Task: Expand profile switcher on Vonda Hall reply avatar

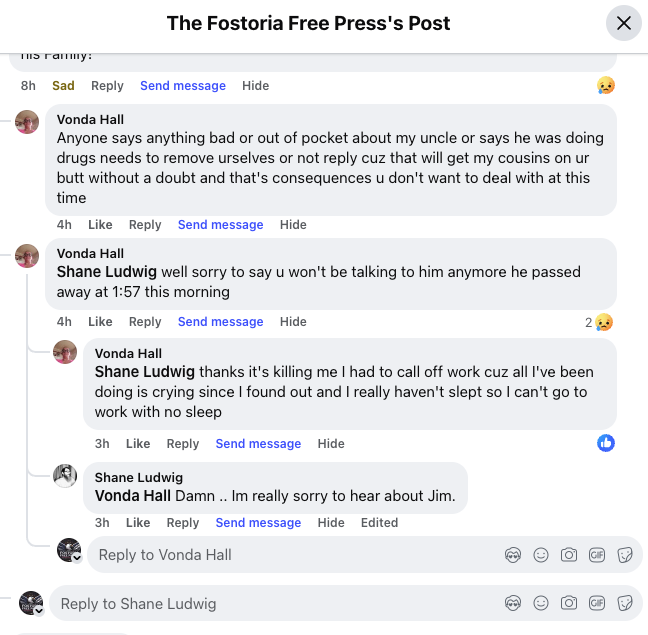Action: [77, 558]
